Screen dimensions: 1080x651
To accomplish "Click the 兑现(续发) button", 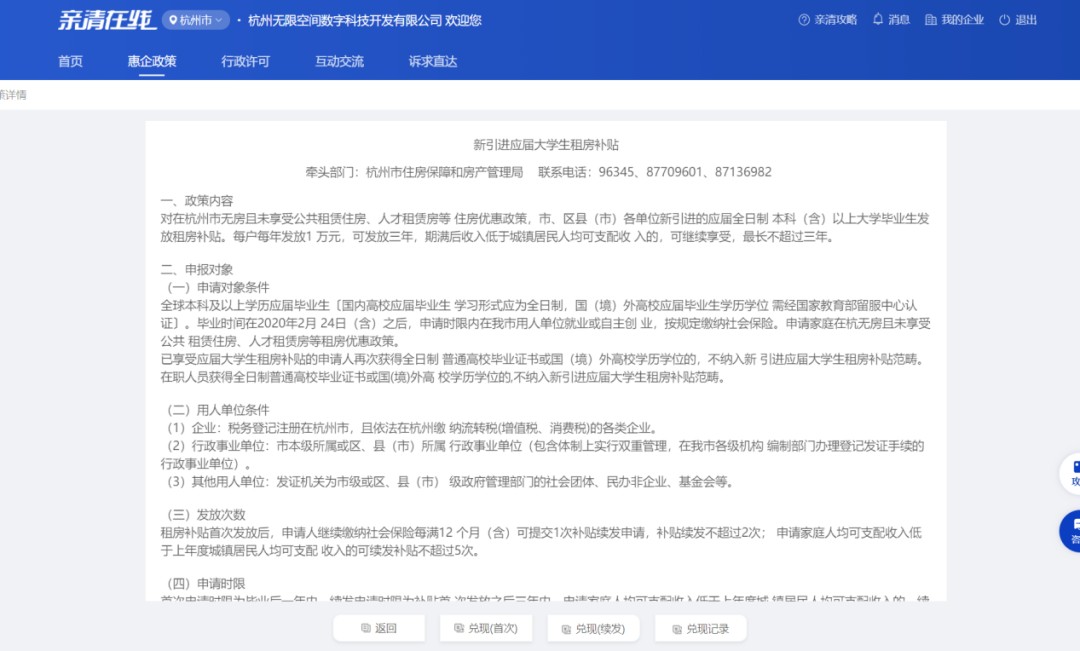I will tap(594, 628).
